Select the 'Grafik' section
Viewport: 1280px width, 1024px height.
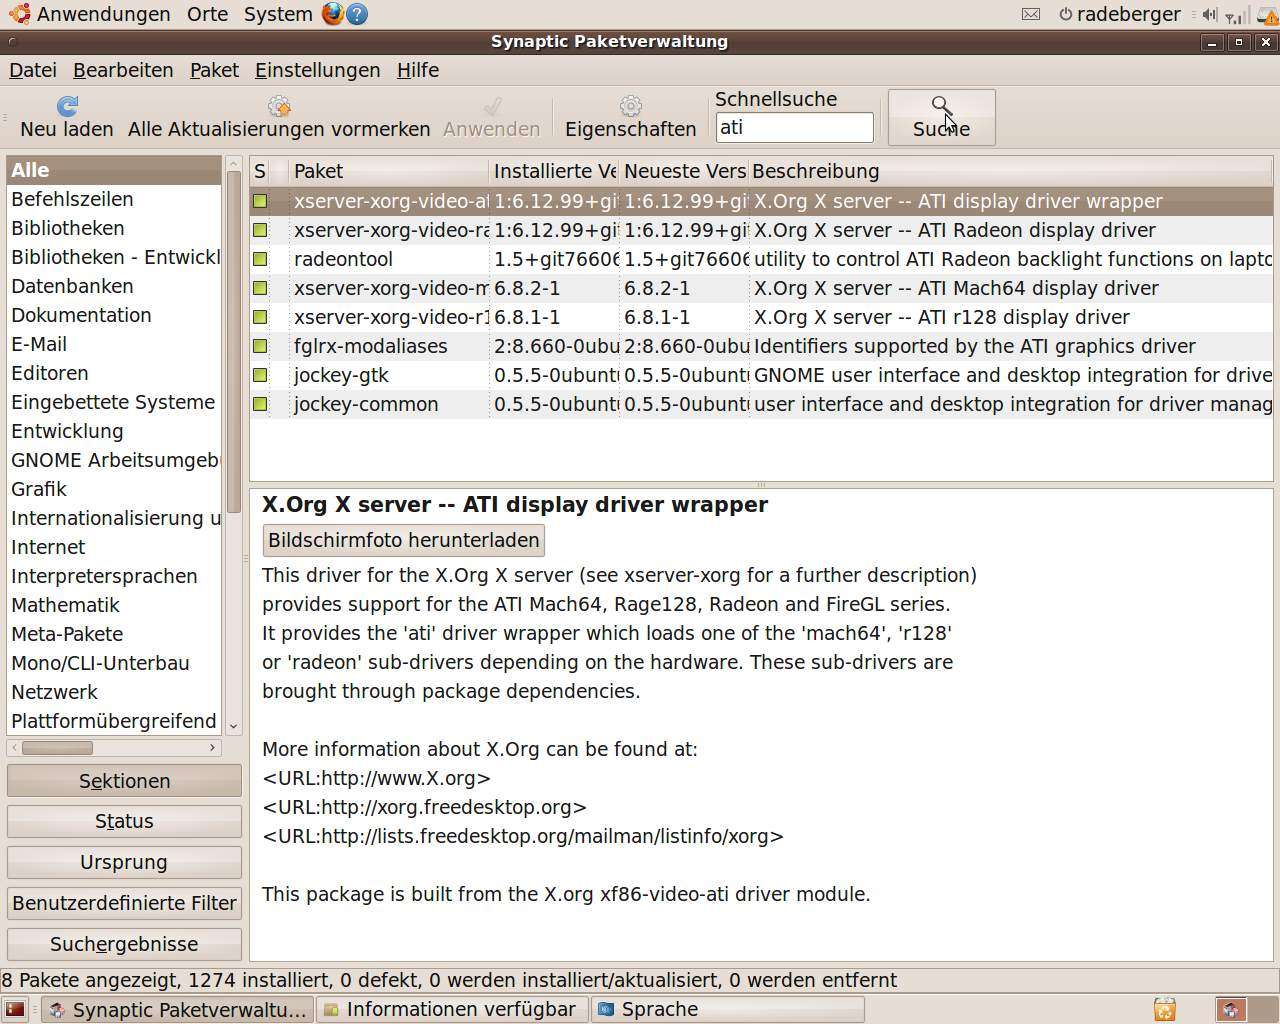click(114, 489)
